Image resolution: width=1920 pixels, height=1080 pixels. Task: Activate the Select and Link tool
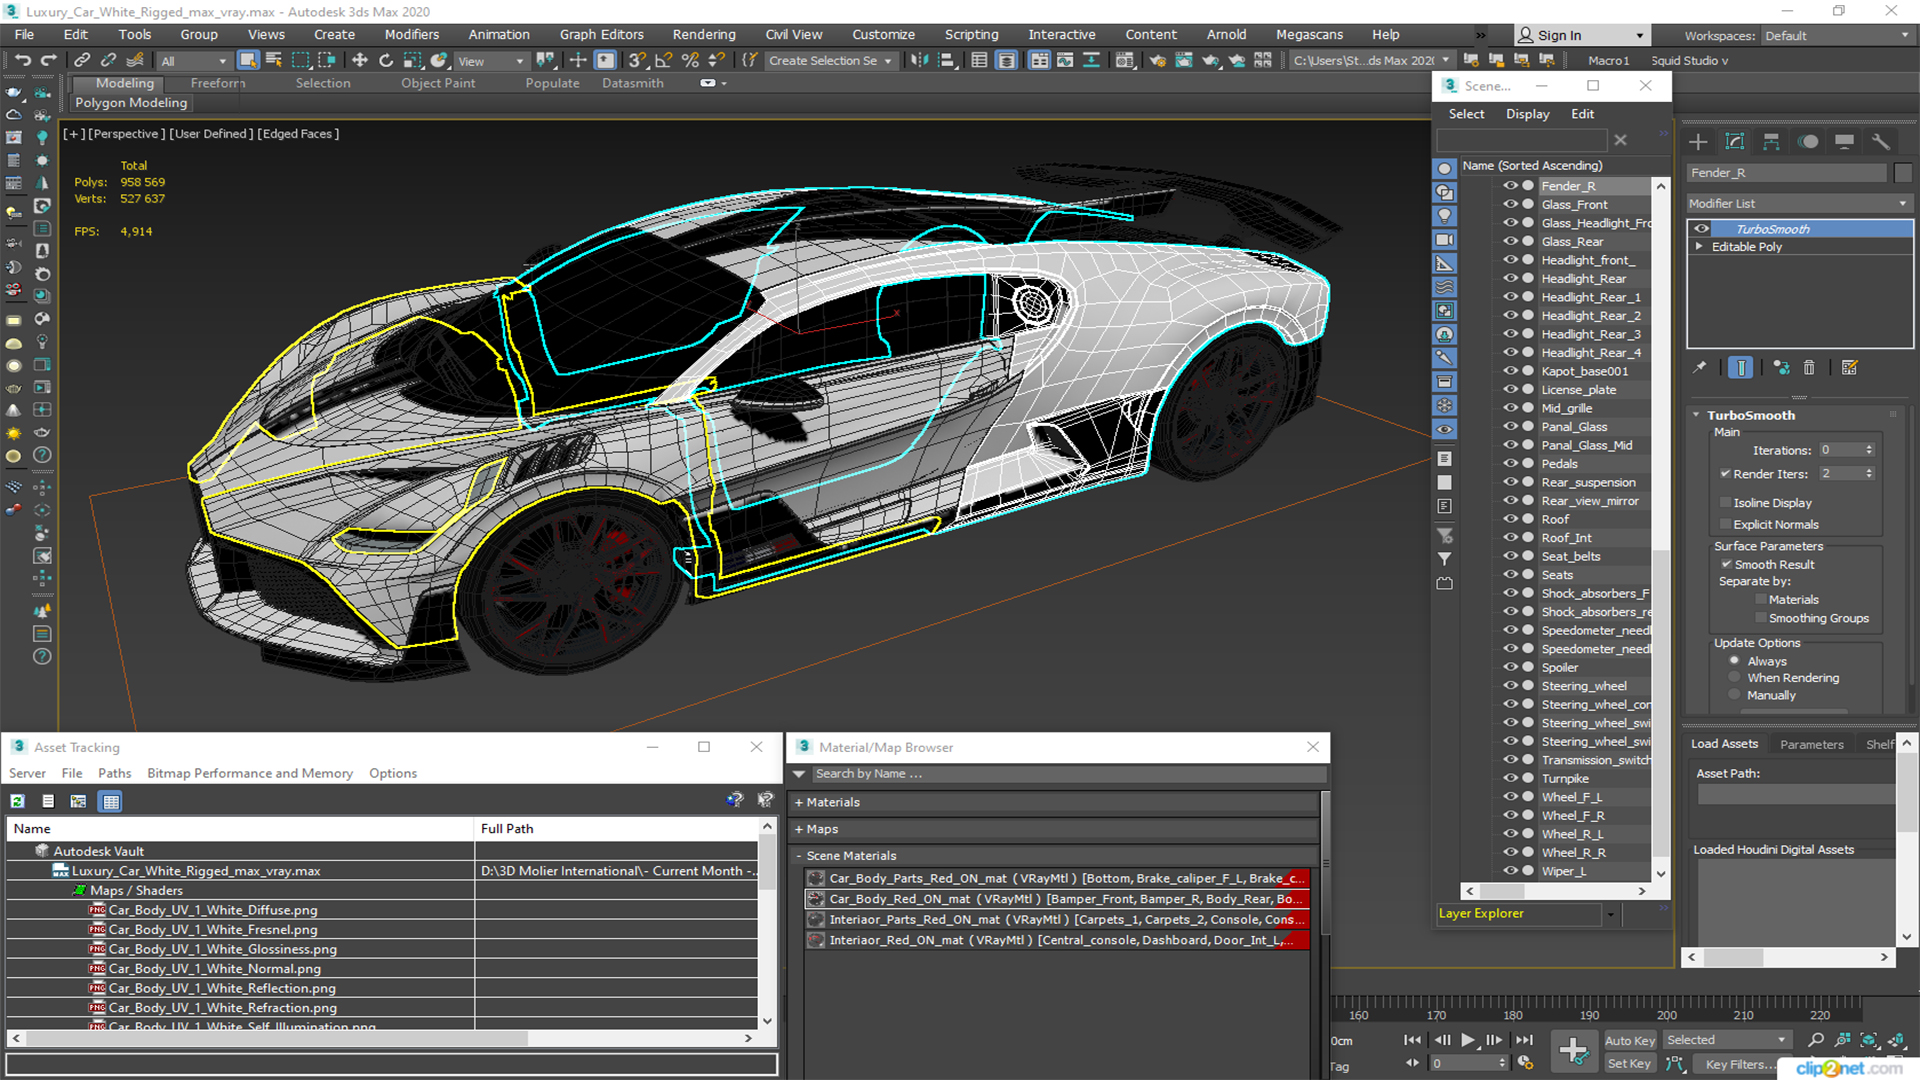click(83, 61)
